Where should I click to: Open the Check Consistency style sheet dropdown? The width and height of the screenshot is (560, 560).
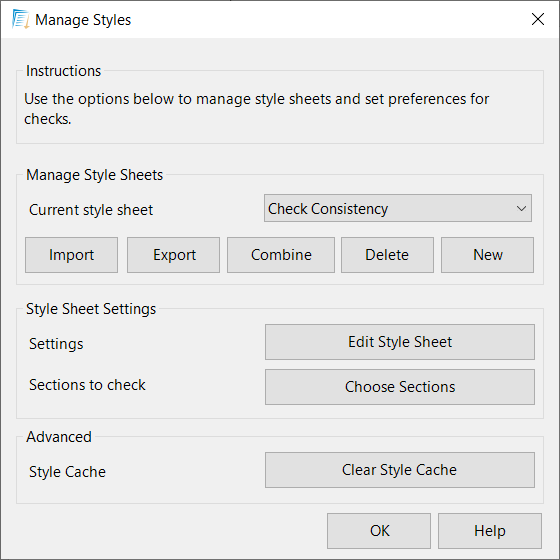click(x=398, y=208)
